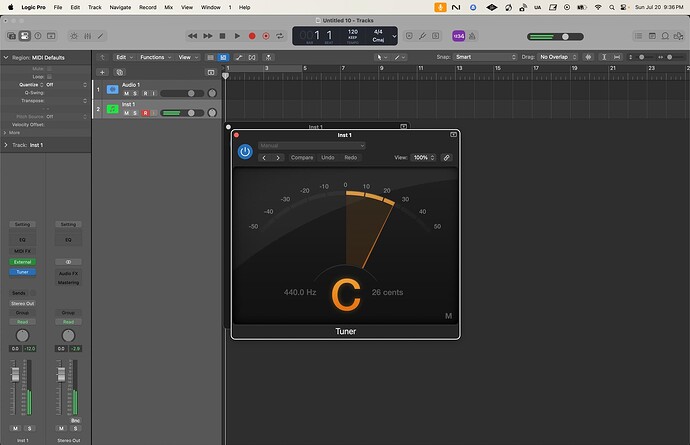The image size is (690, 445).
Task: Collapse the Region MIDI Defaults disclosure
Action: click(x=6, y=58)
